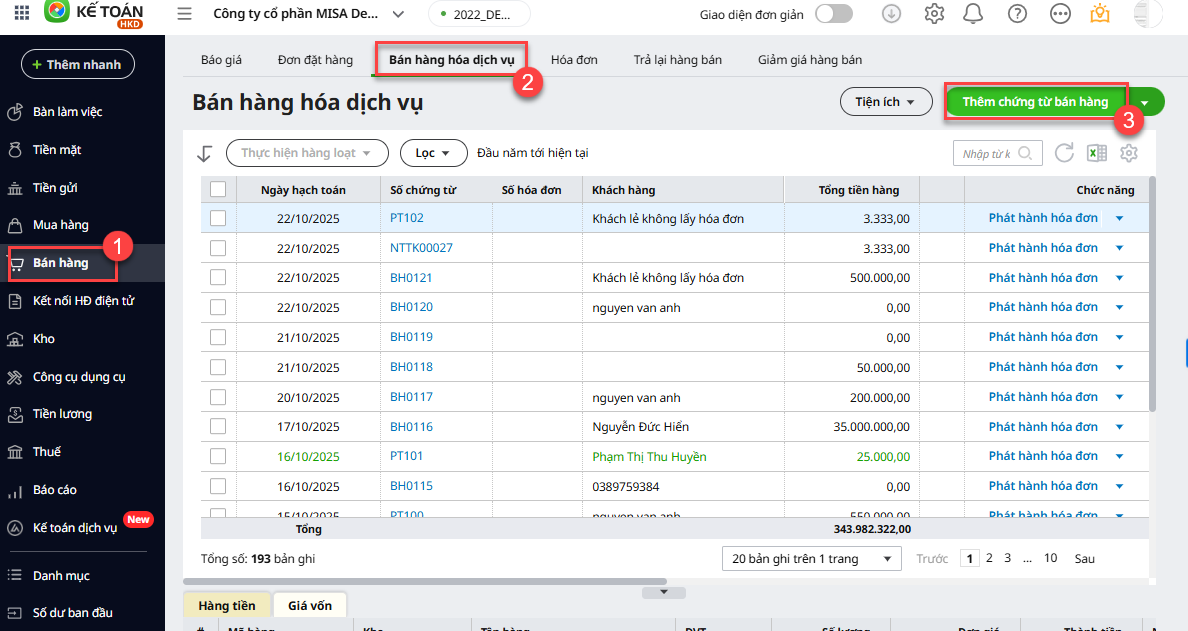This screenshot has width=1188, height=631.
Task: Tick the checkbox for row PT102
Action: tap(218, 218)
